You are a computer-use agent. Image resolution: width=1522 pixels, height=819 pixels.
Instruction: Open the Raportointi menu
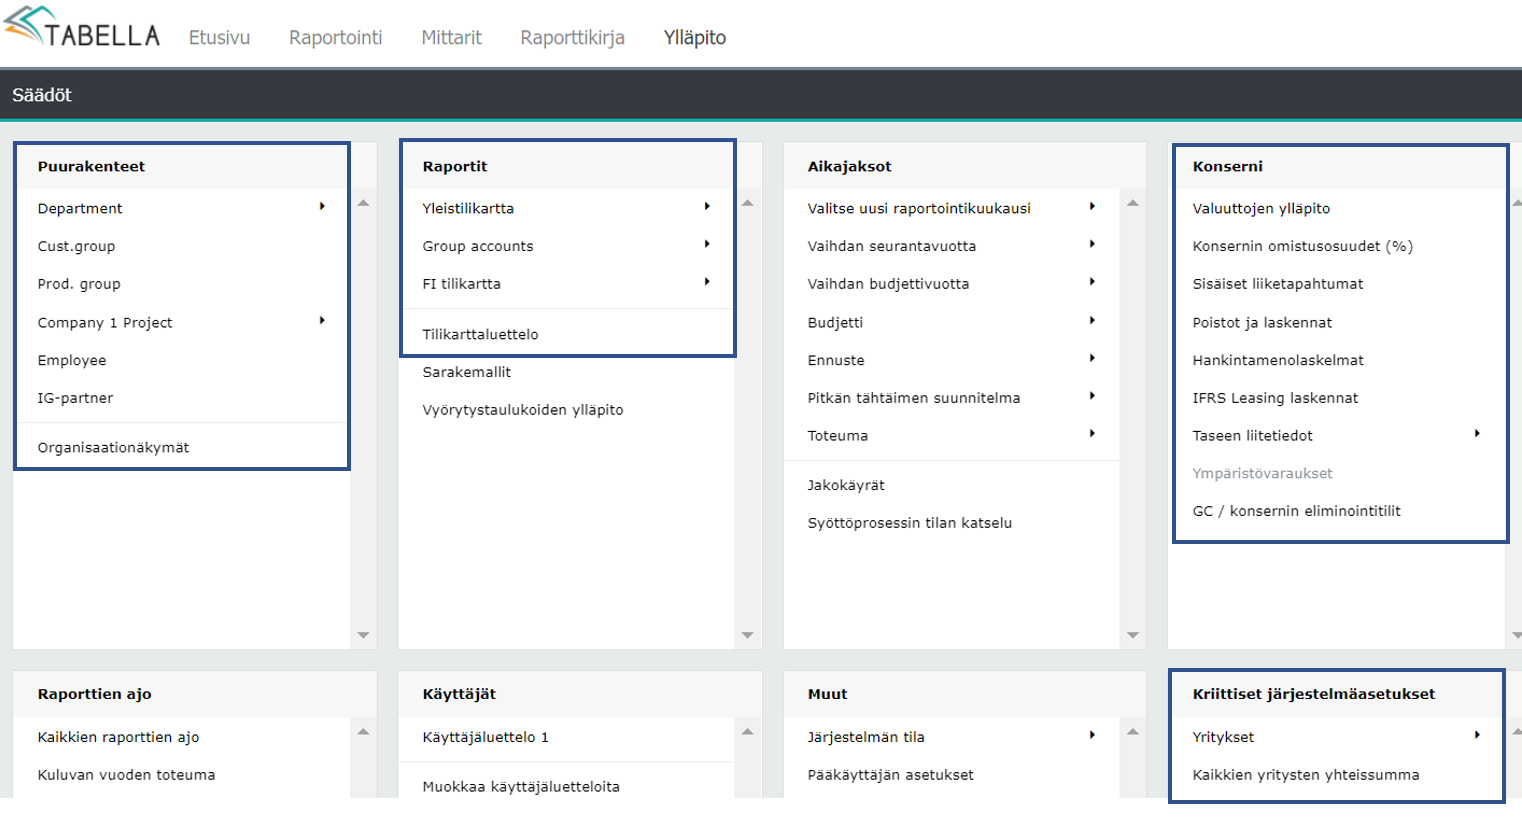(x=335, y=38)
